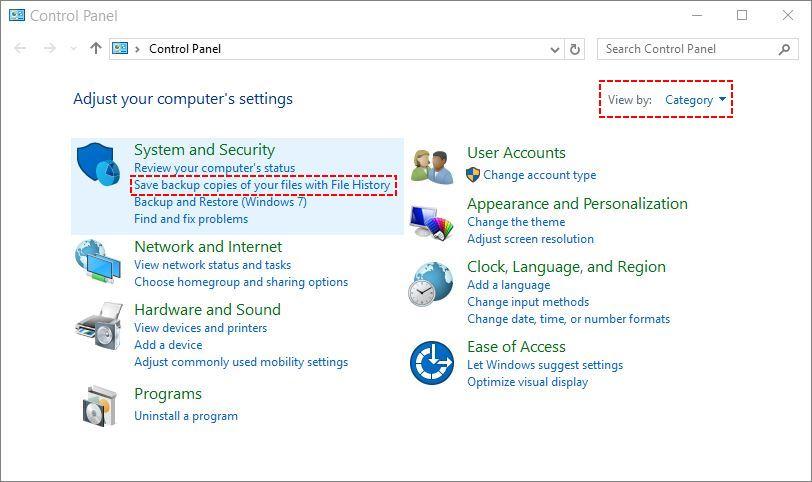
Task: Open the Clock, Language, and Region icon
Action: click(x=430, y=284)
